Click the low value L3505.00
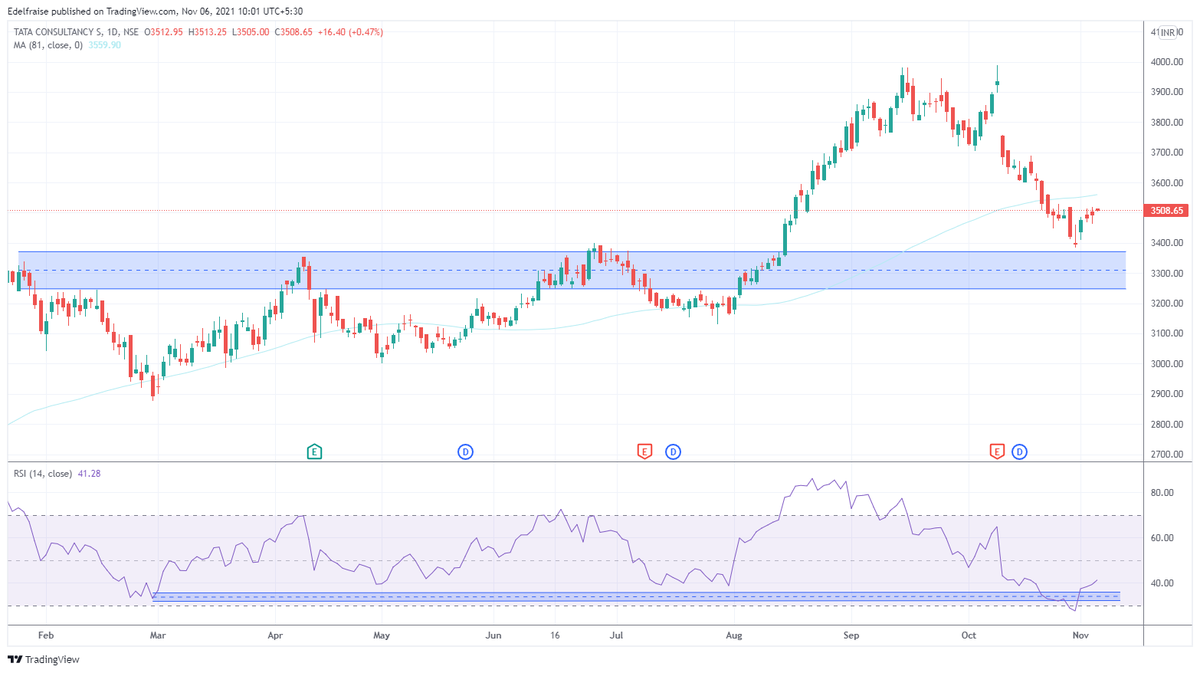This screenshot has width=1200, height=673. tap(251, 32)
